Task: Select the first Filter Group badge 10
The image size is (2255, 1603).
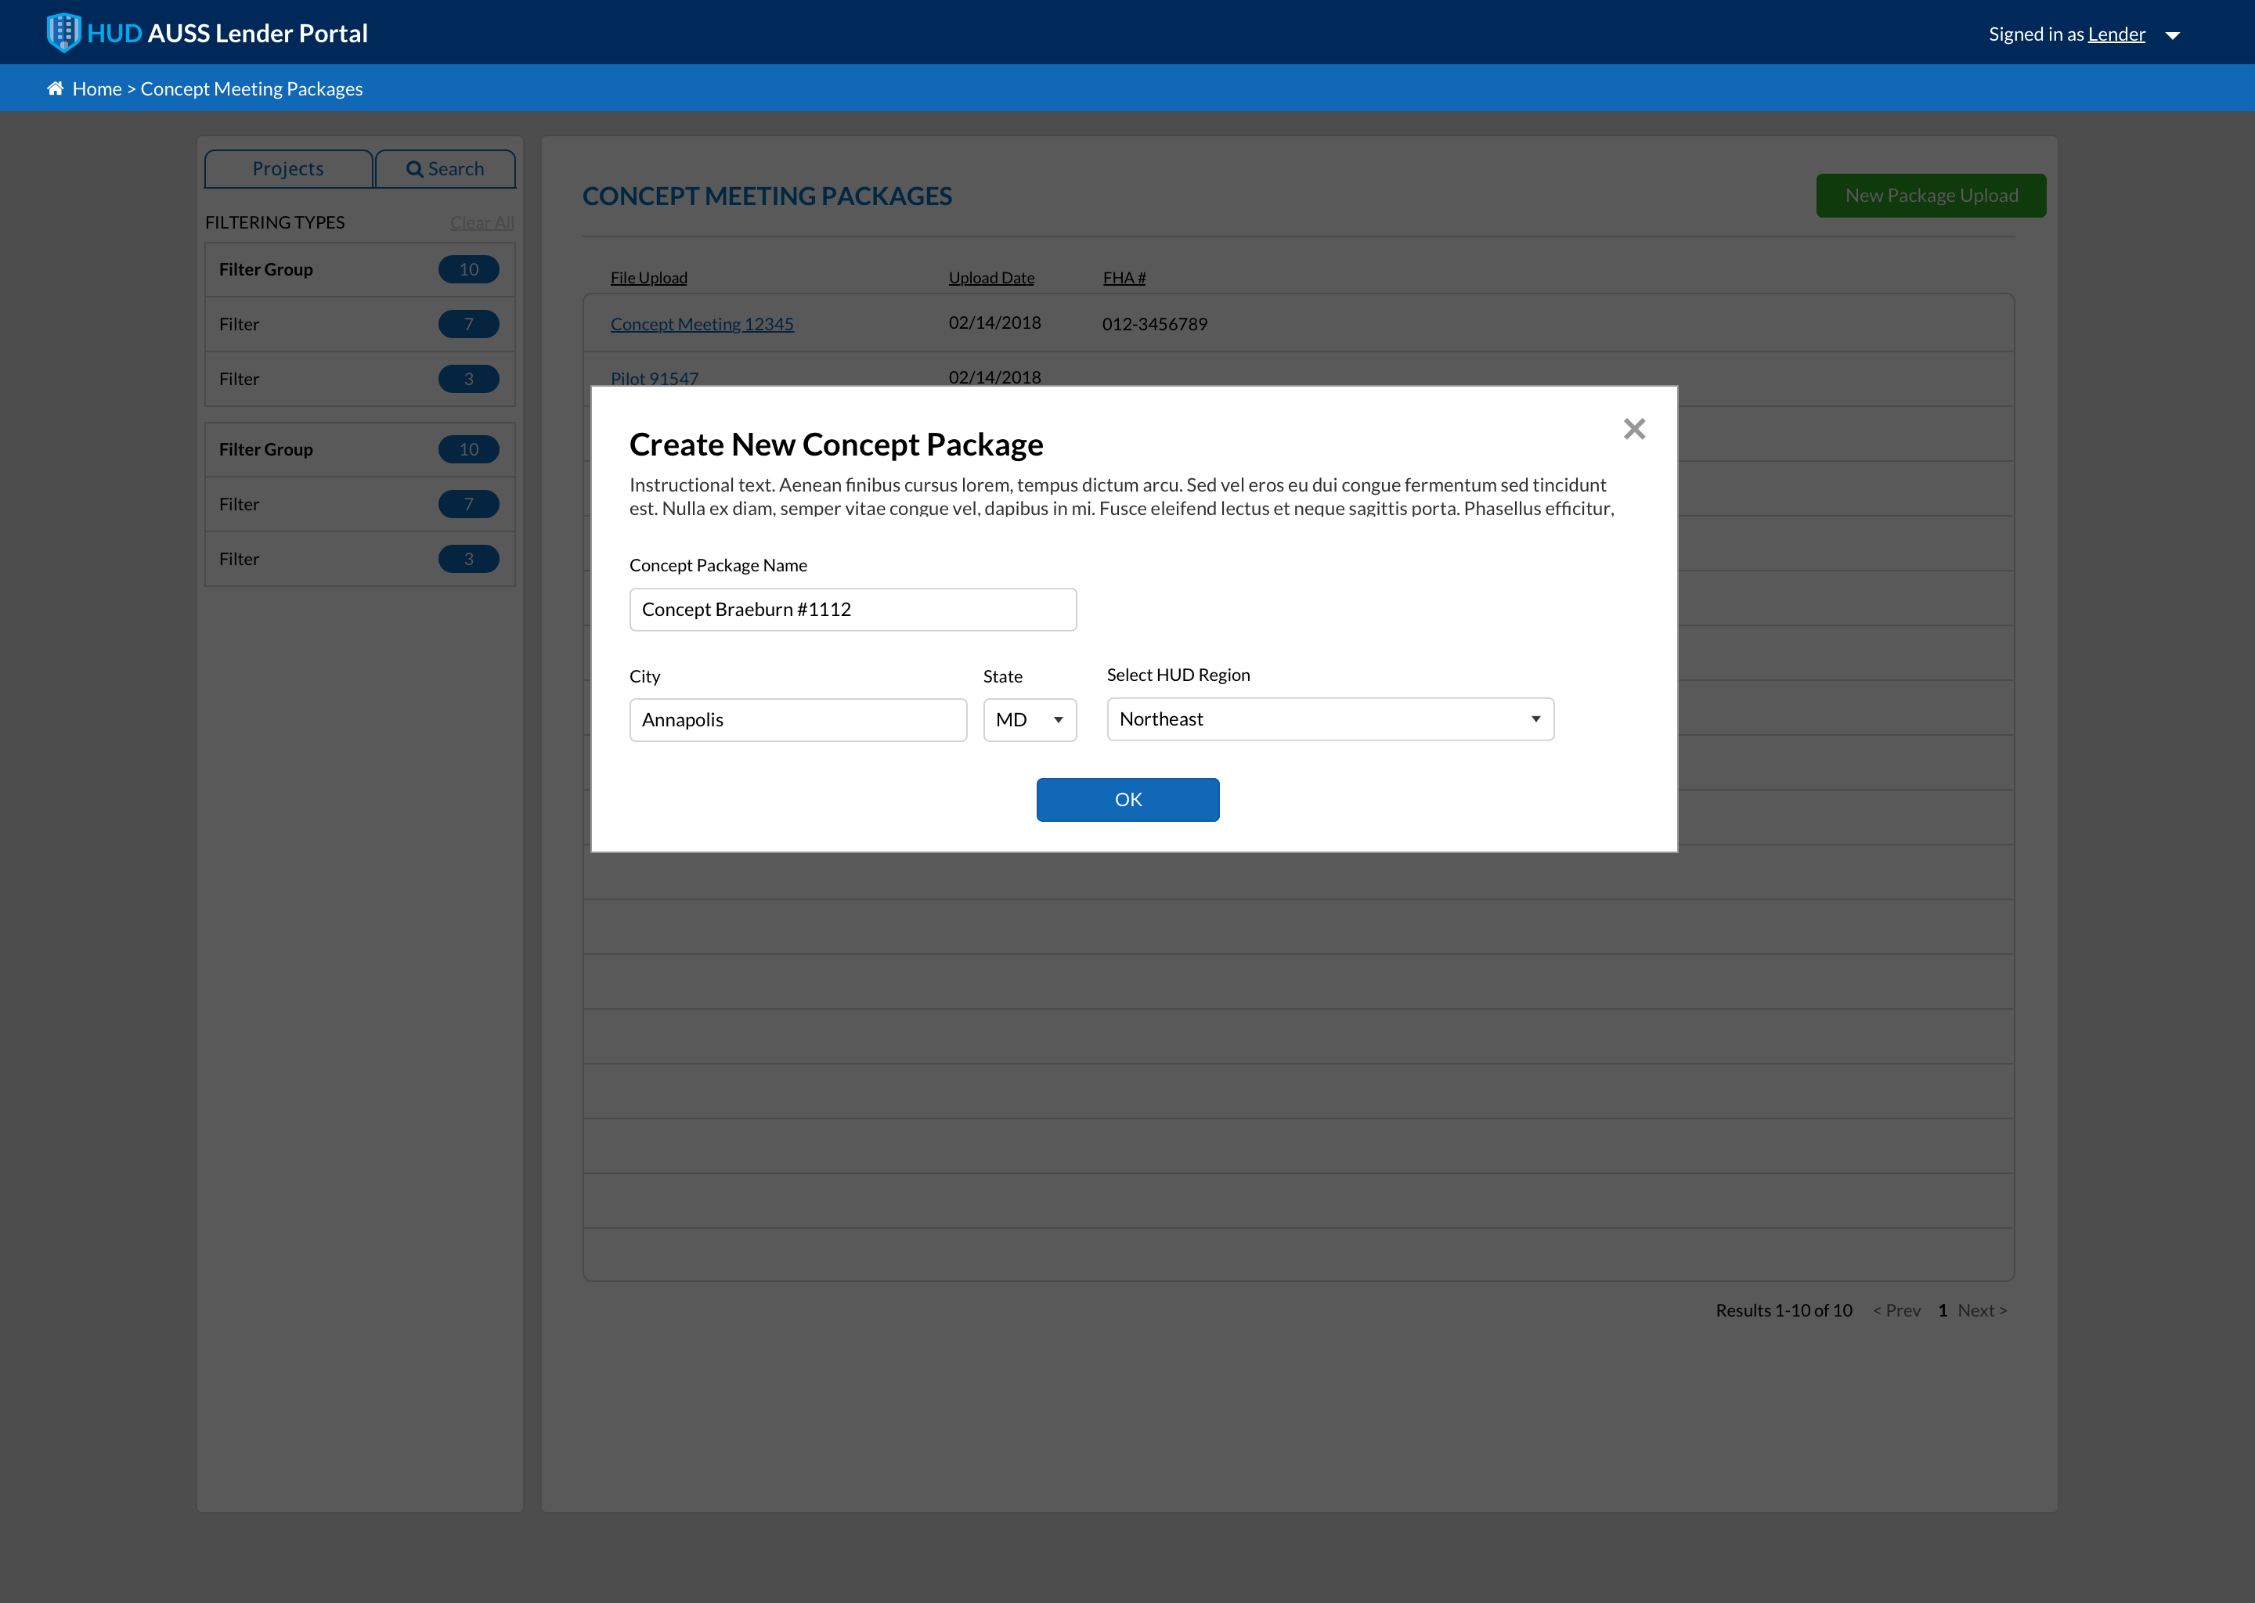Action: pyautogui.click(x=468, y=269)
